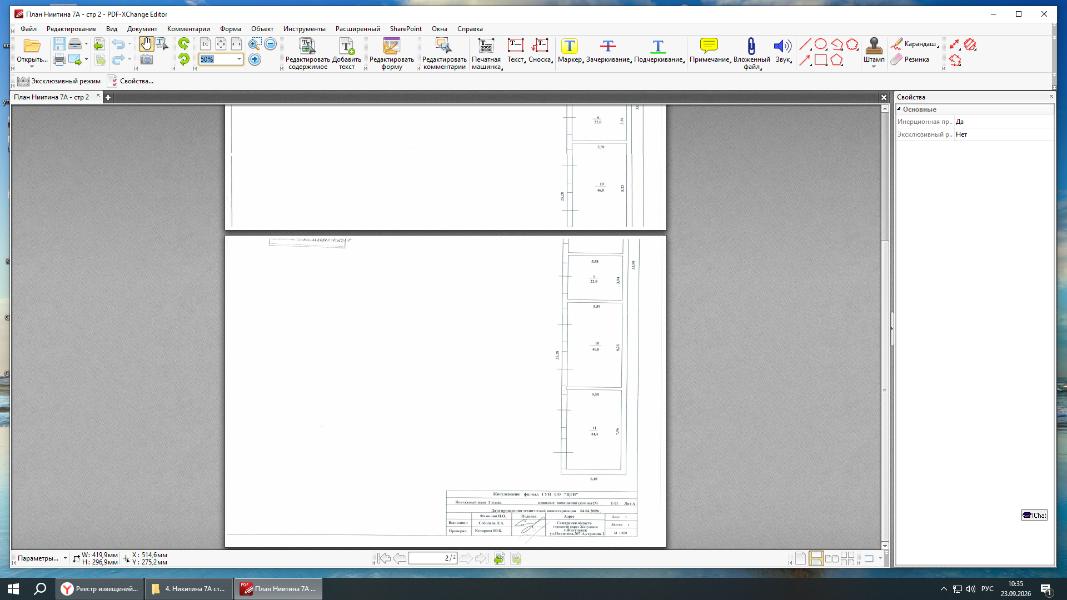
Task: Click the page number input field
Action: pos(432,559)
